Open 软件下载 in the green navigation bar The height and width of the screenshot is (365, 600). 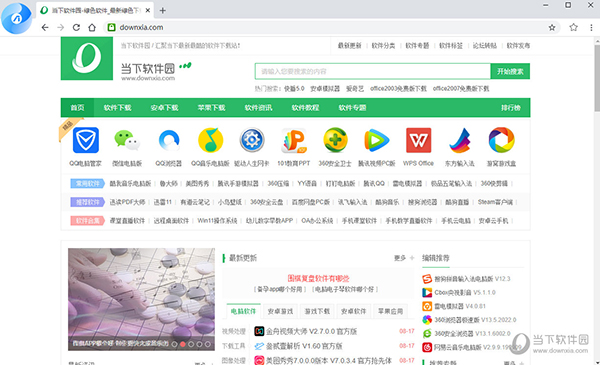[x=117, y=108]
